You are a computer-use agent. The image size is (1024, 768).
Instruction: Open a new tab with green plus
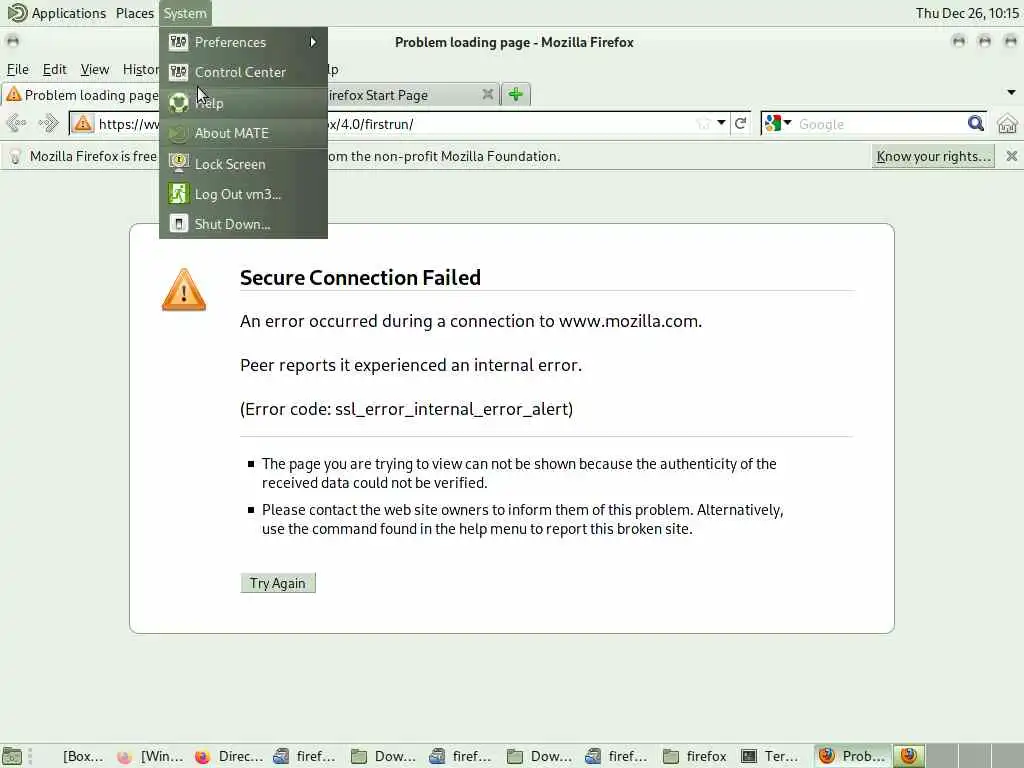pyautogui.click(x=516, y=95)
